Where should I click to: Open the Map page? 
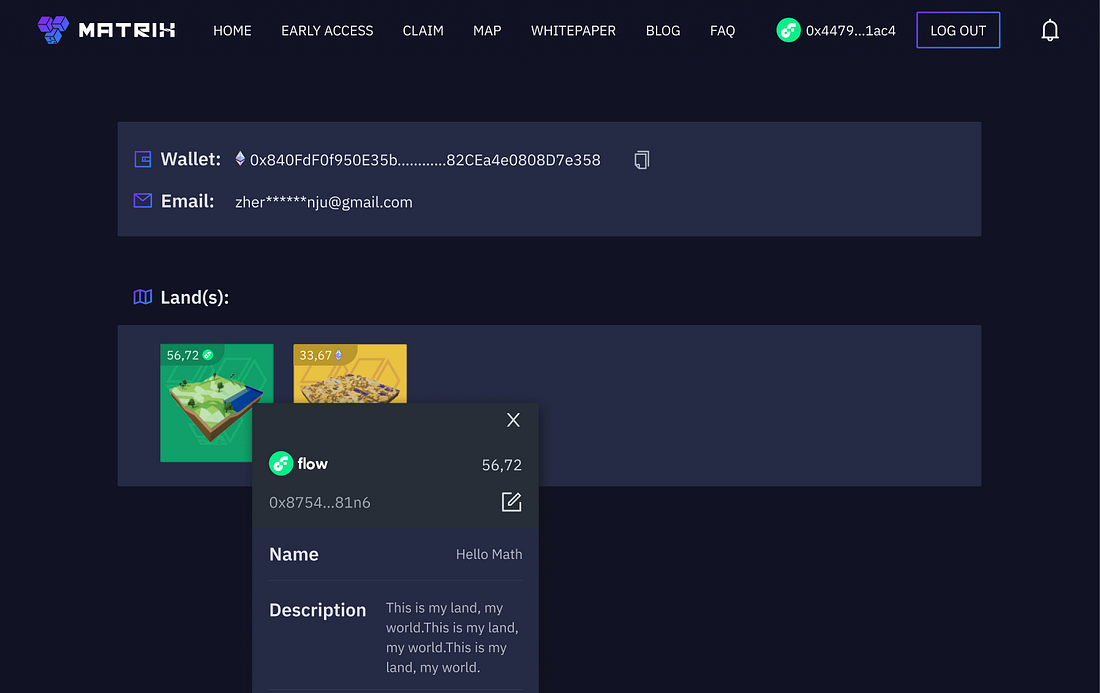[487, 31]
